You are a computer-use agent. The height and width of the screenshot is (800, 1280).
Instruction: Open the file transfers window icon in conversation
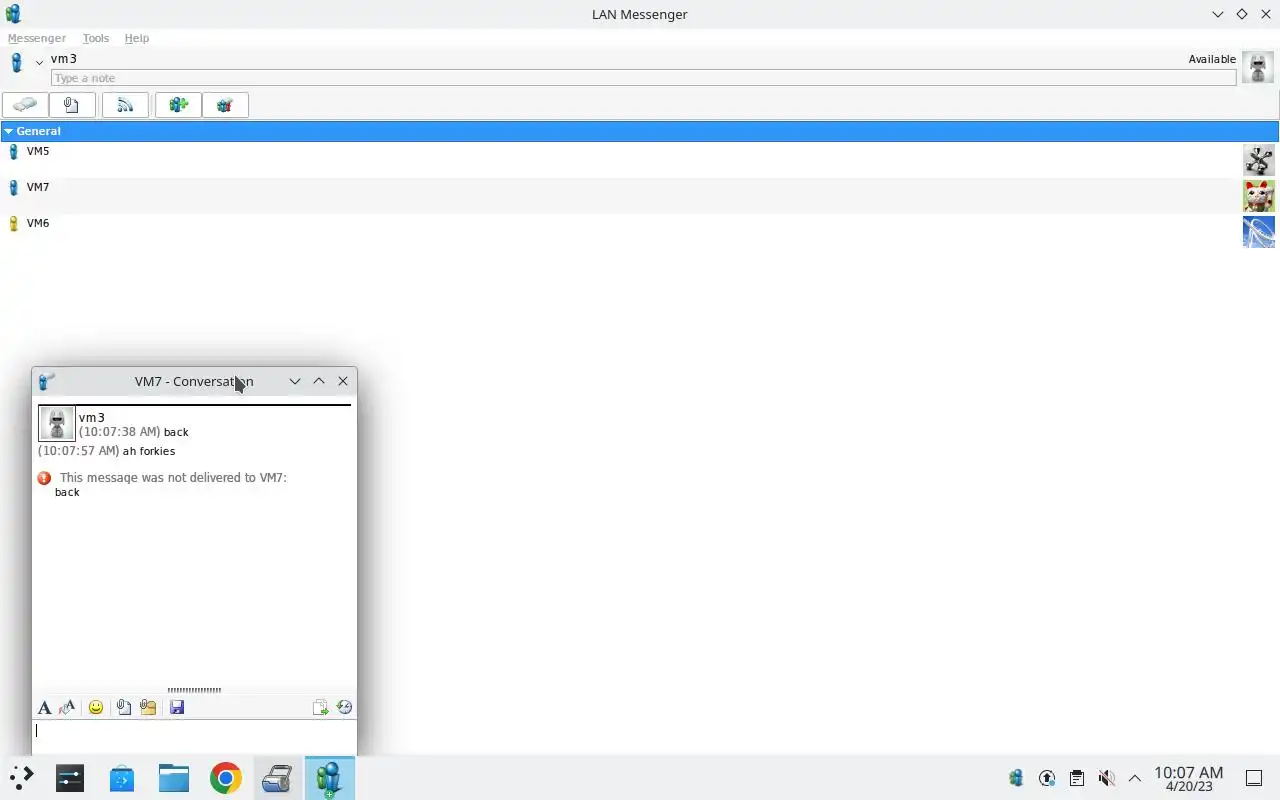[x=320, y=707]
